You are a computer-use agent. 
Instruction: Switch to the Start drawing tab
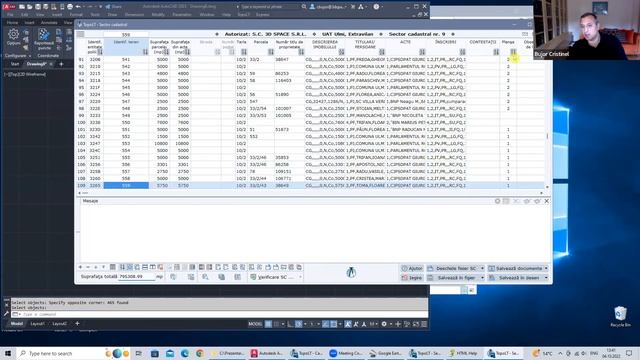coord(15,64)
